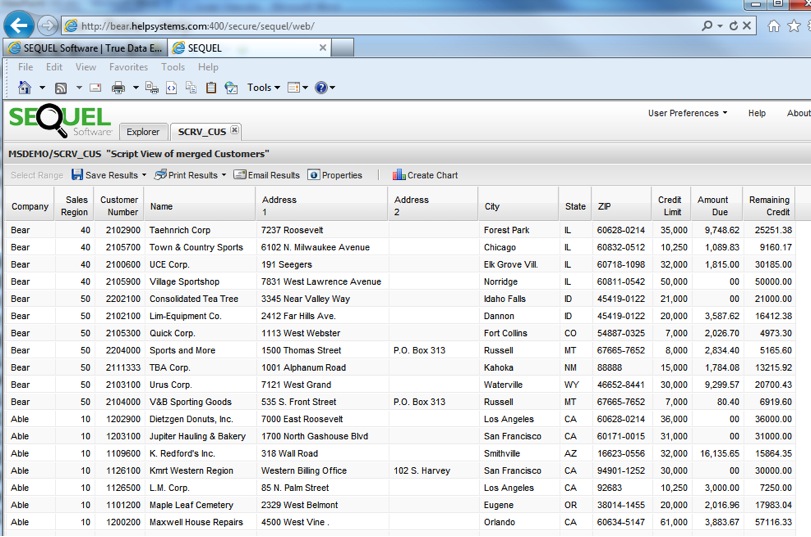This screenshot has height=537, width=811.
Task: Open the File menu
Action: (25, 67)
